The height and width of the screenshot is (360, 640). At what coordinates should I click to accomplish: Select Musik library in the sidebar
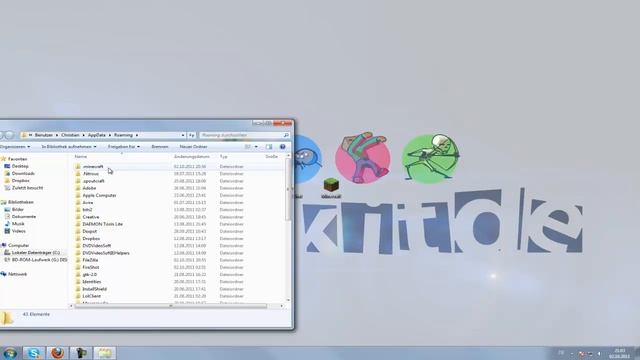tap(18, 224)
